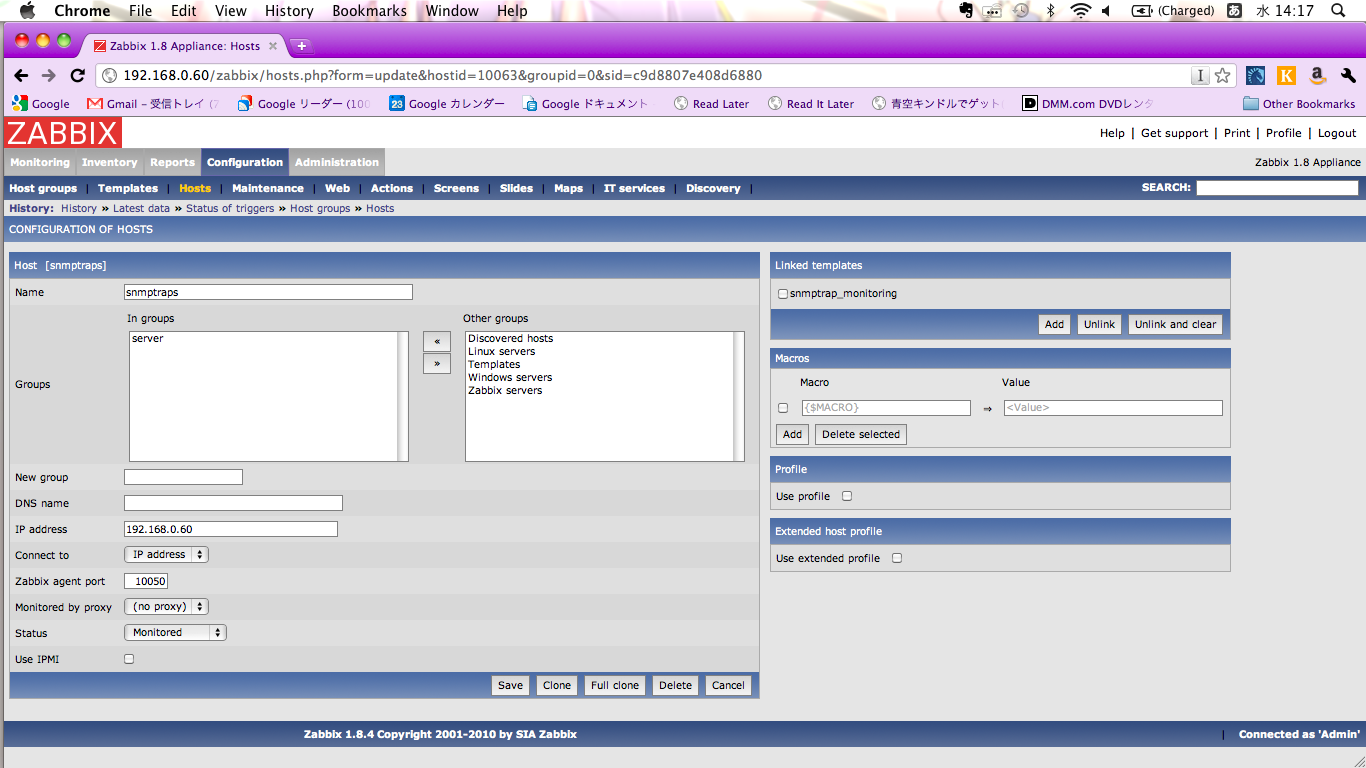Image resolution: width=1366 pixels, height=768 pixels.
Task: Click the browser forward arrow
Action: 48,76
